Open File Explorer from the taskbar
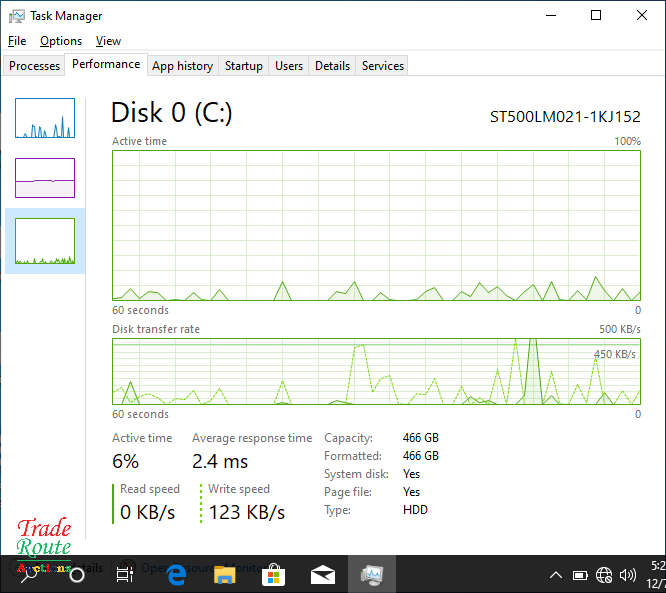The height and width of the screenshot is (593, 666). point(225,575)
